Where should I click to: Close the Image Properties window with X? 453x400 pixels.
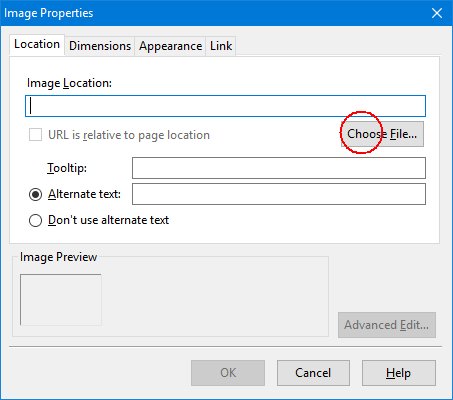point(437,13)
